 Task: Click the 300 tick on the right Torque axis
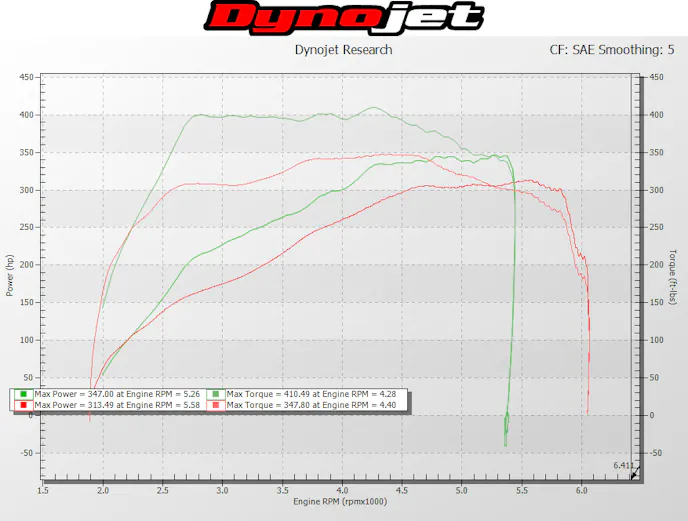(x=656, y=190)
